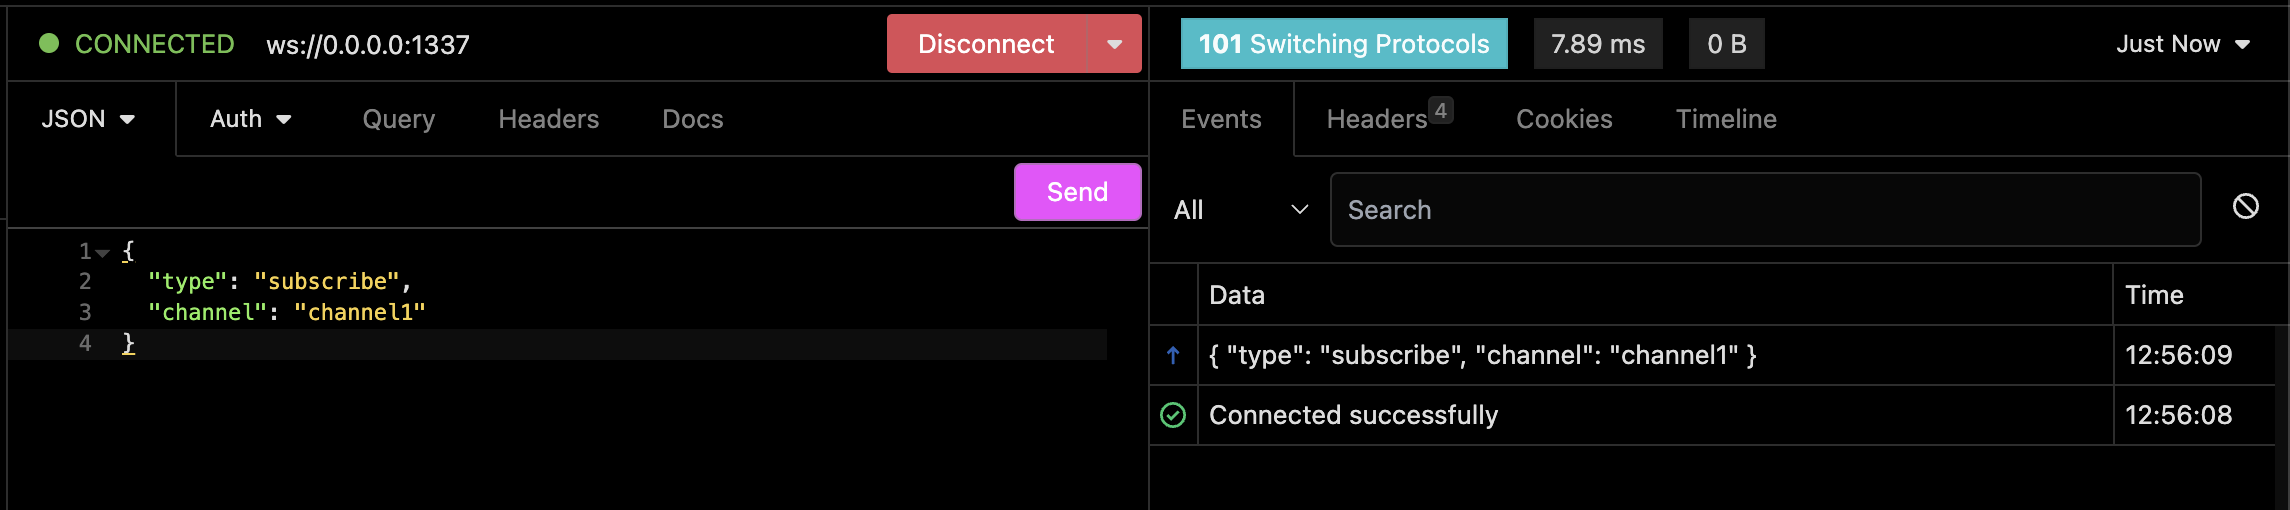
Task: Expand the Auth dropdown
Action: click(x=250, y=119)
